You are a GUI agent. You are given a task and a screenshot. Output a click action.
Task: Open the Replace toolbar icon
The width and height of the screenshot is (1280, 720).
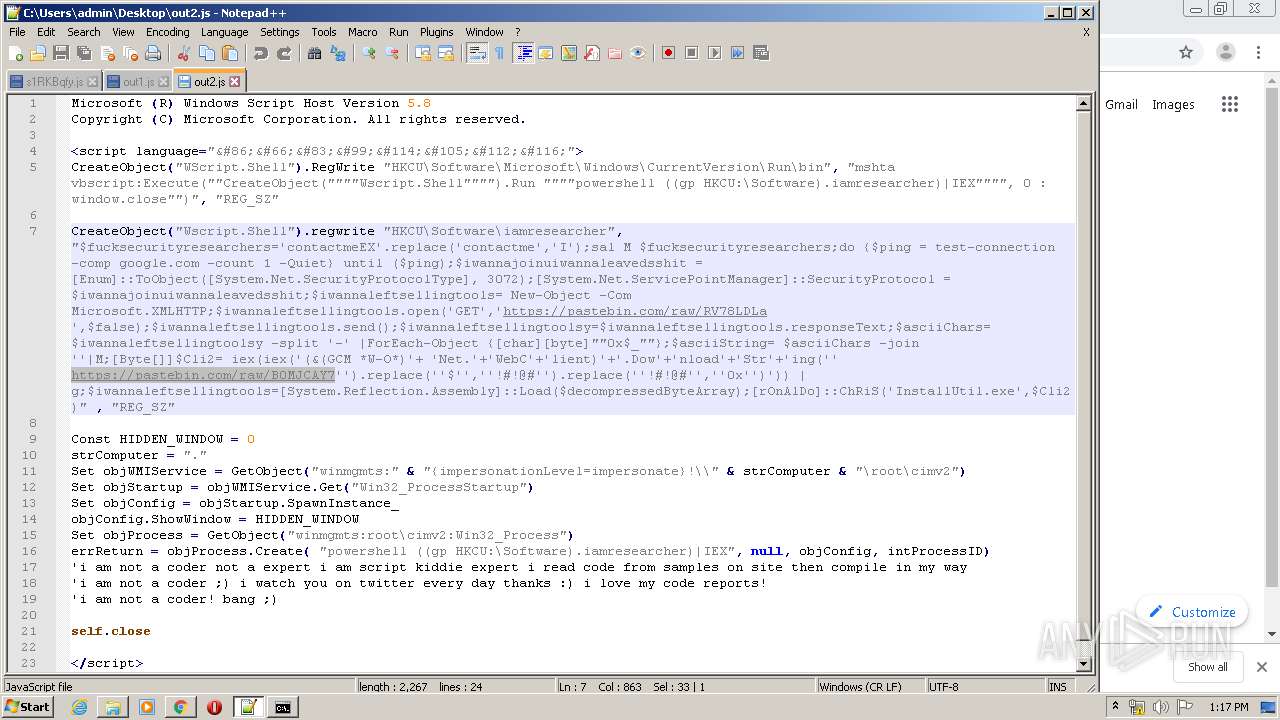[x=337, y=53]
